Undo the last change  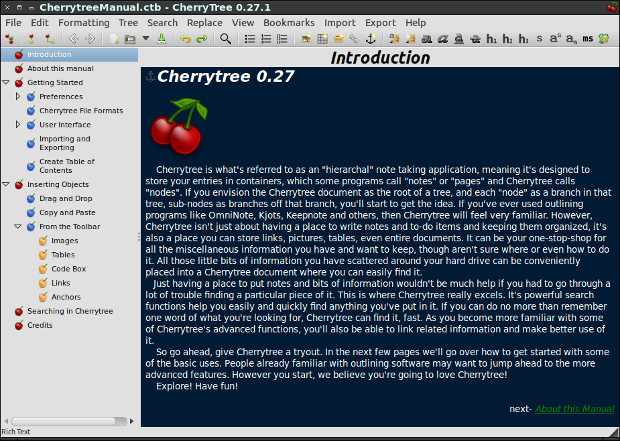(x=185, y=39)
